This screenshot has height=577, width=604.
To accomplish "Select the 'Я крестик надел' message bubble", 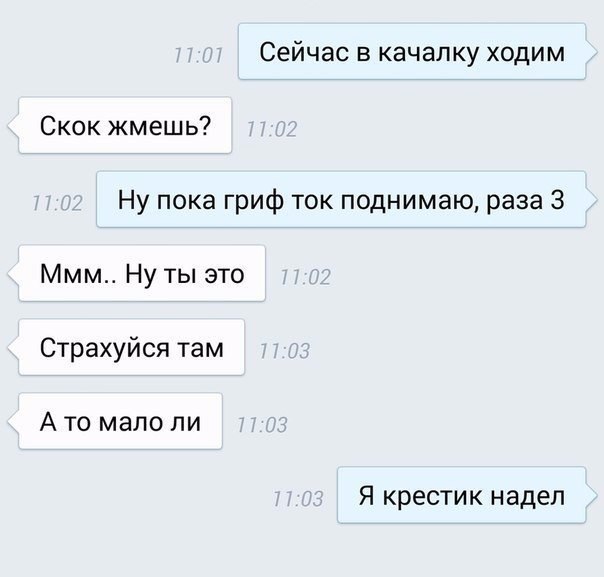I will click(461, 495).
